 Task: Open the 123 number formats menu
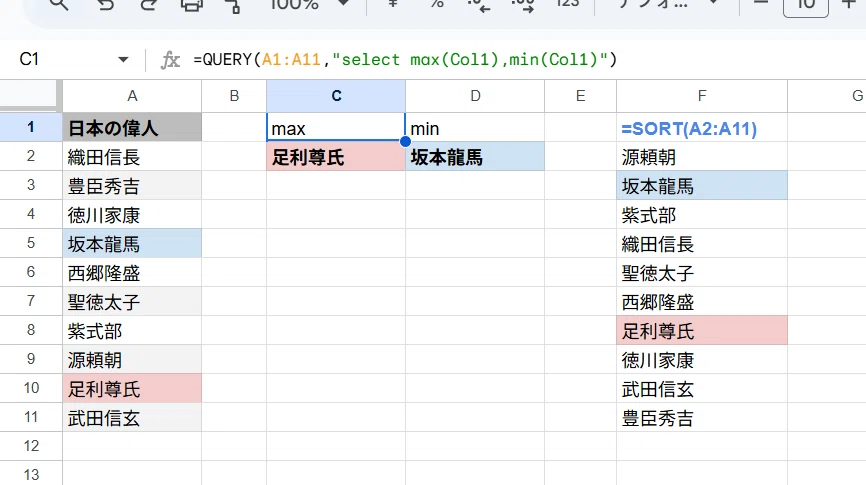(568, 3)
